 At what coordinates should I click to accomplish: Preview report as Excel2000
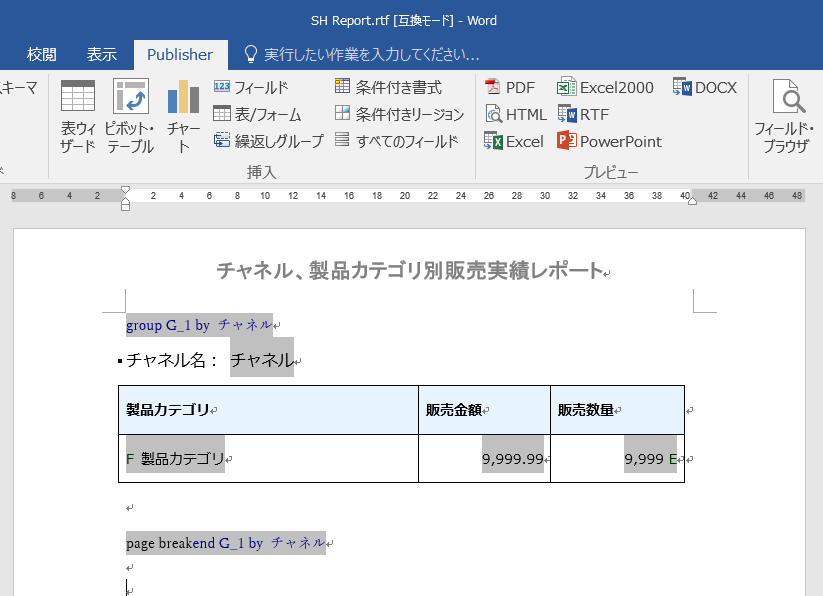[605, 87]
